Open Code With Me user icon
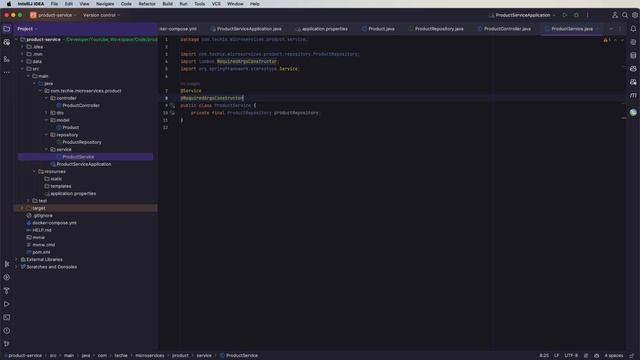The width and height of the screenshot is (640, 360). [x=615, y=15]
